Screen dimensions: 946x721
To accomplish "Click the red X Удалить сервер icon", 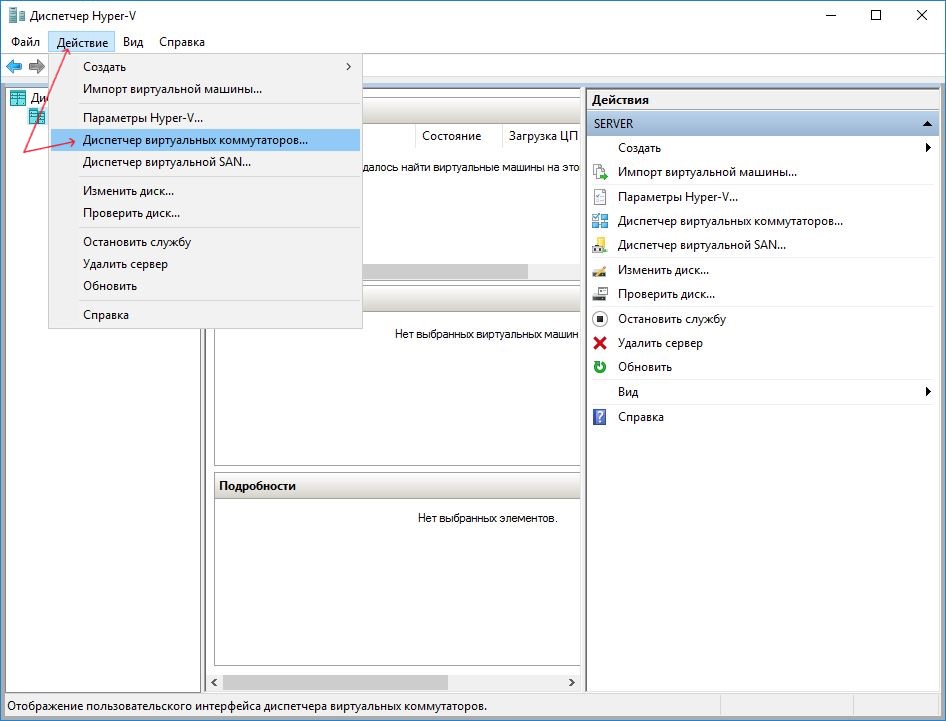I will point(600,343).
